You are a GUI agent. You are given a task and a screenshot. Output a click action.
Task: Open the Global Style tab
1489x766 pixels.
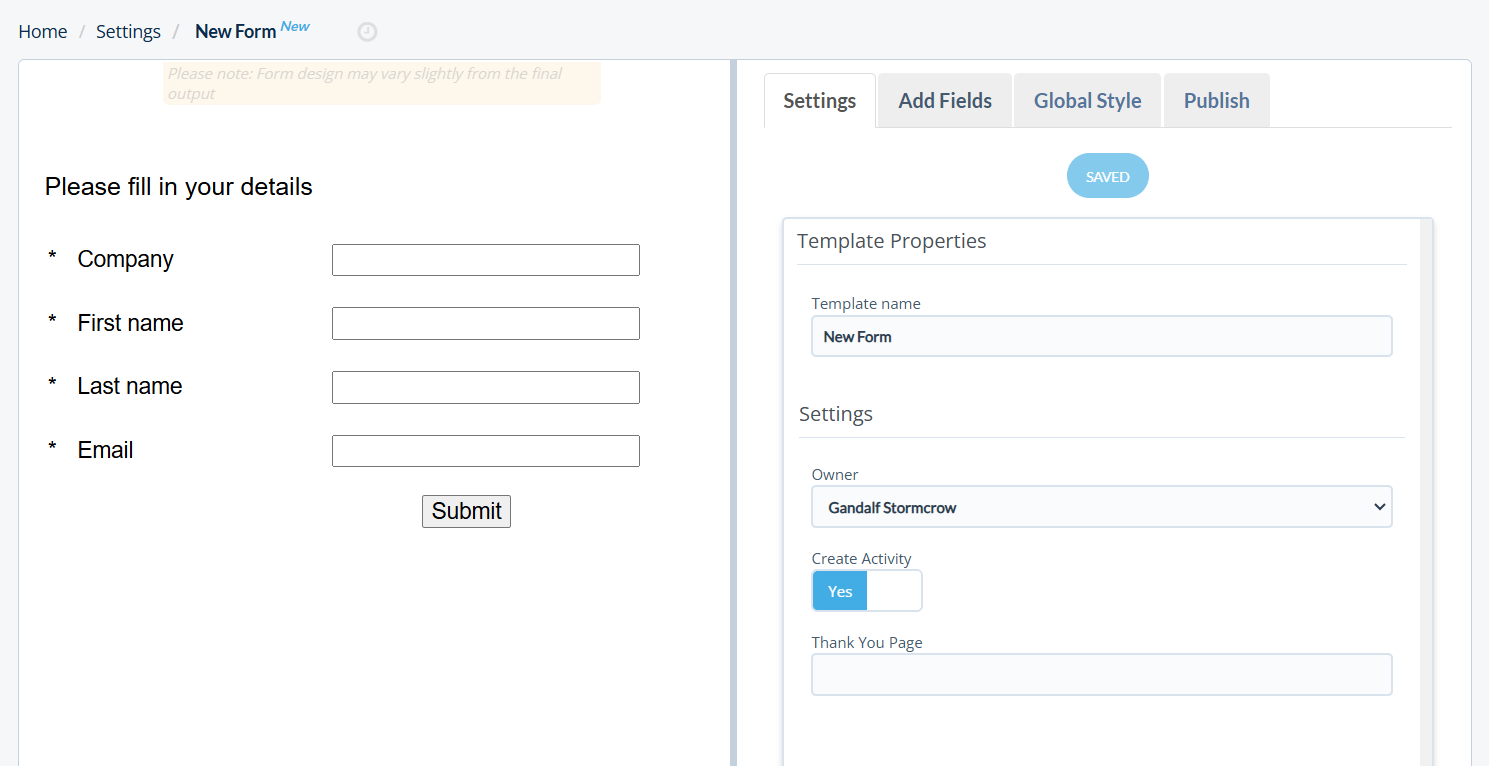point(1088,100)
